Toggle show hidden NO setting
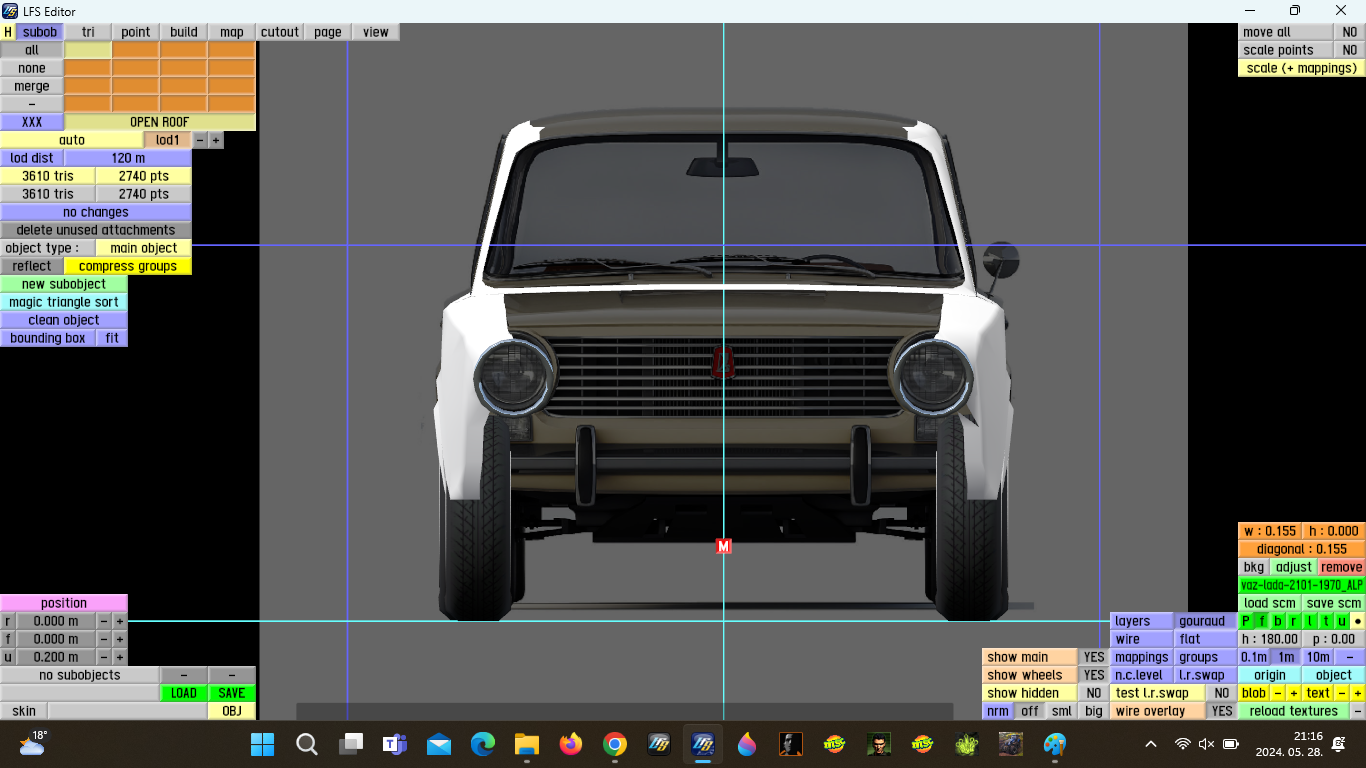This screenshot has width=1366, height=768. [1094, 693]
